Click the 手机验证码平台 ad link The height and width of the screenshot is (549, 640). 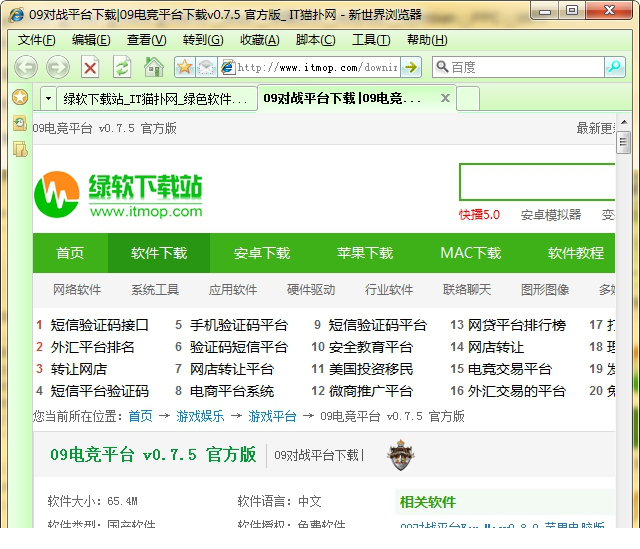point(239,325)
